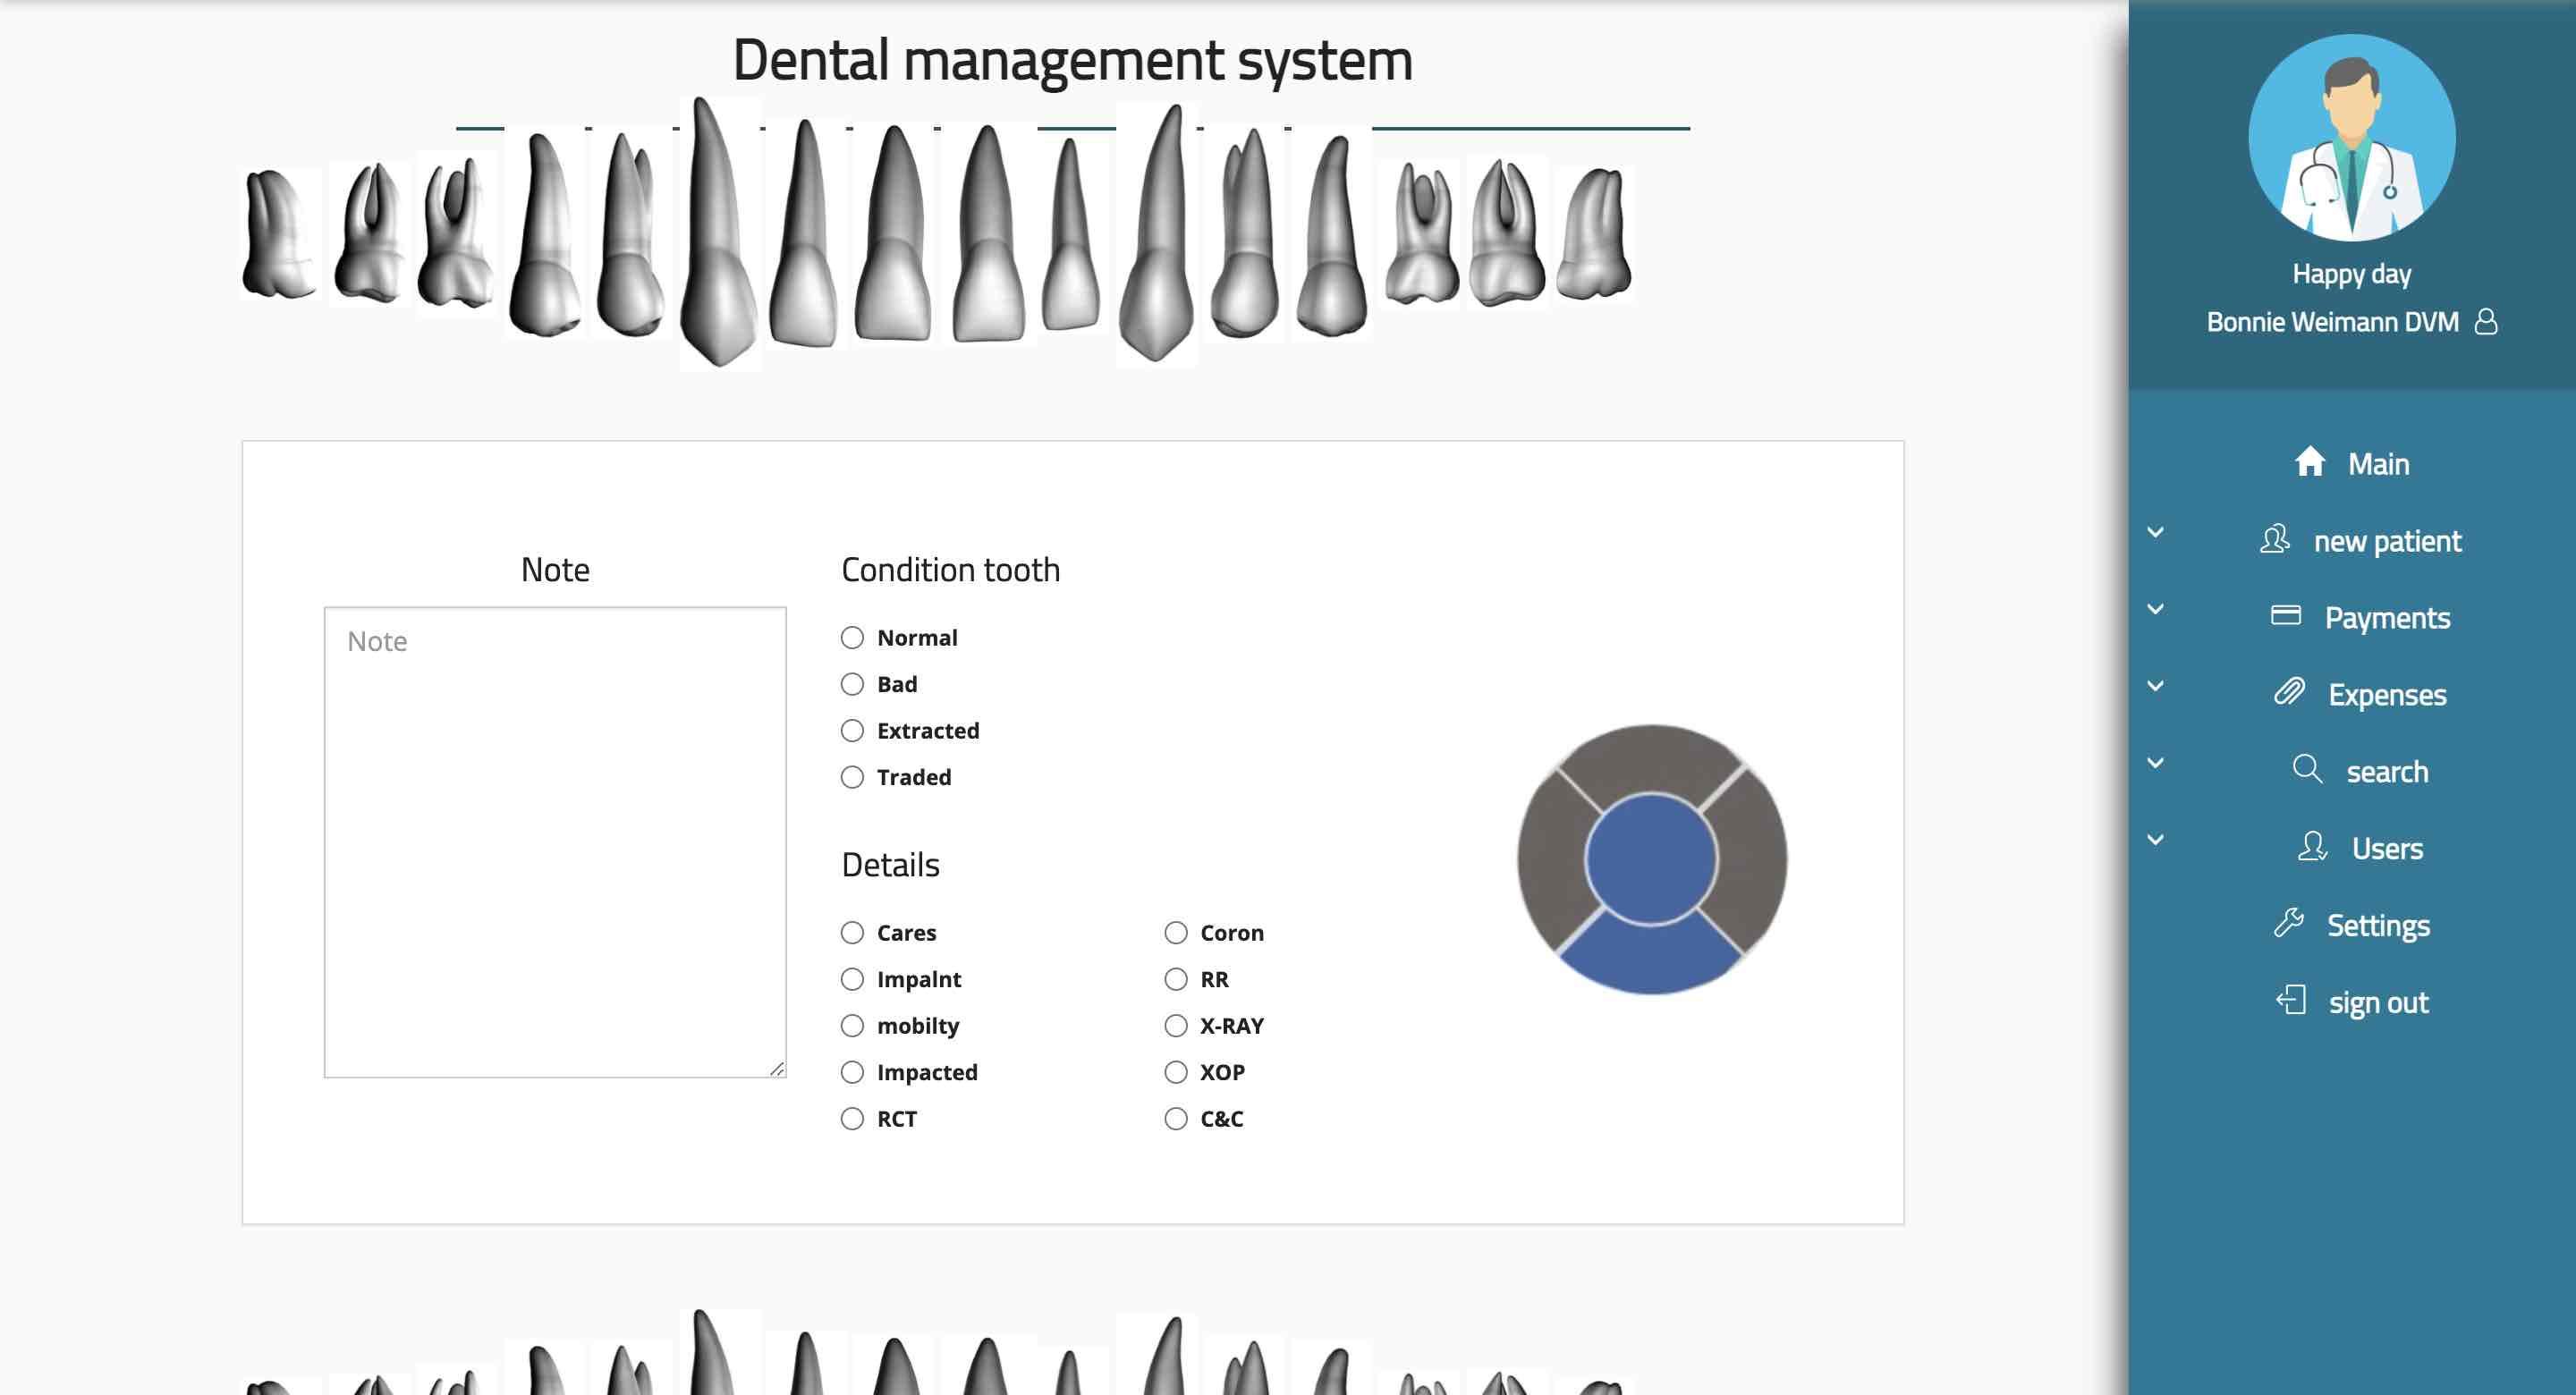Select the Bad condition radio button

(852, 684)
